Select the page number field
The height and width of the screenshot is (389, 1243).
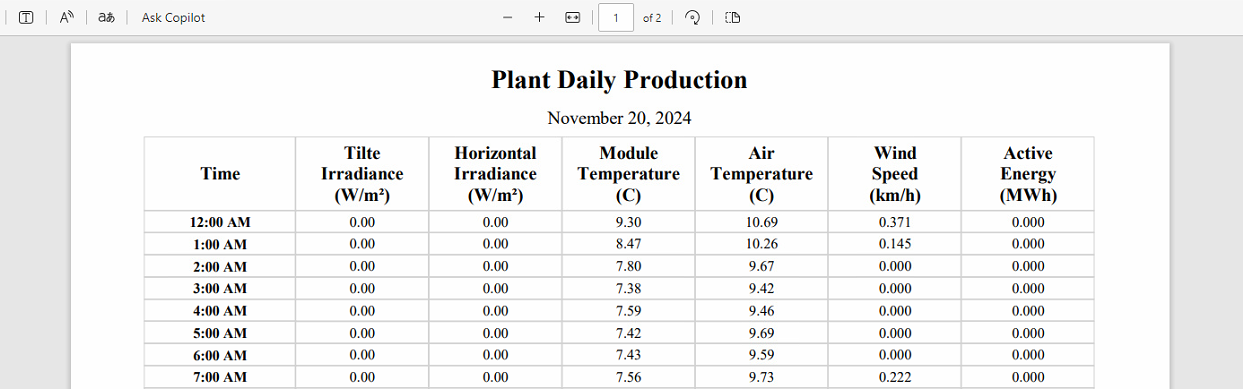point(616,17)
